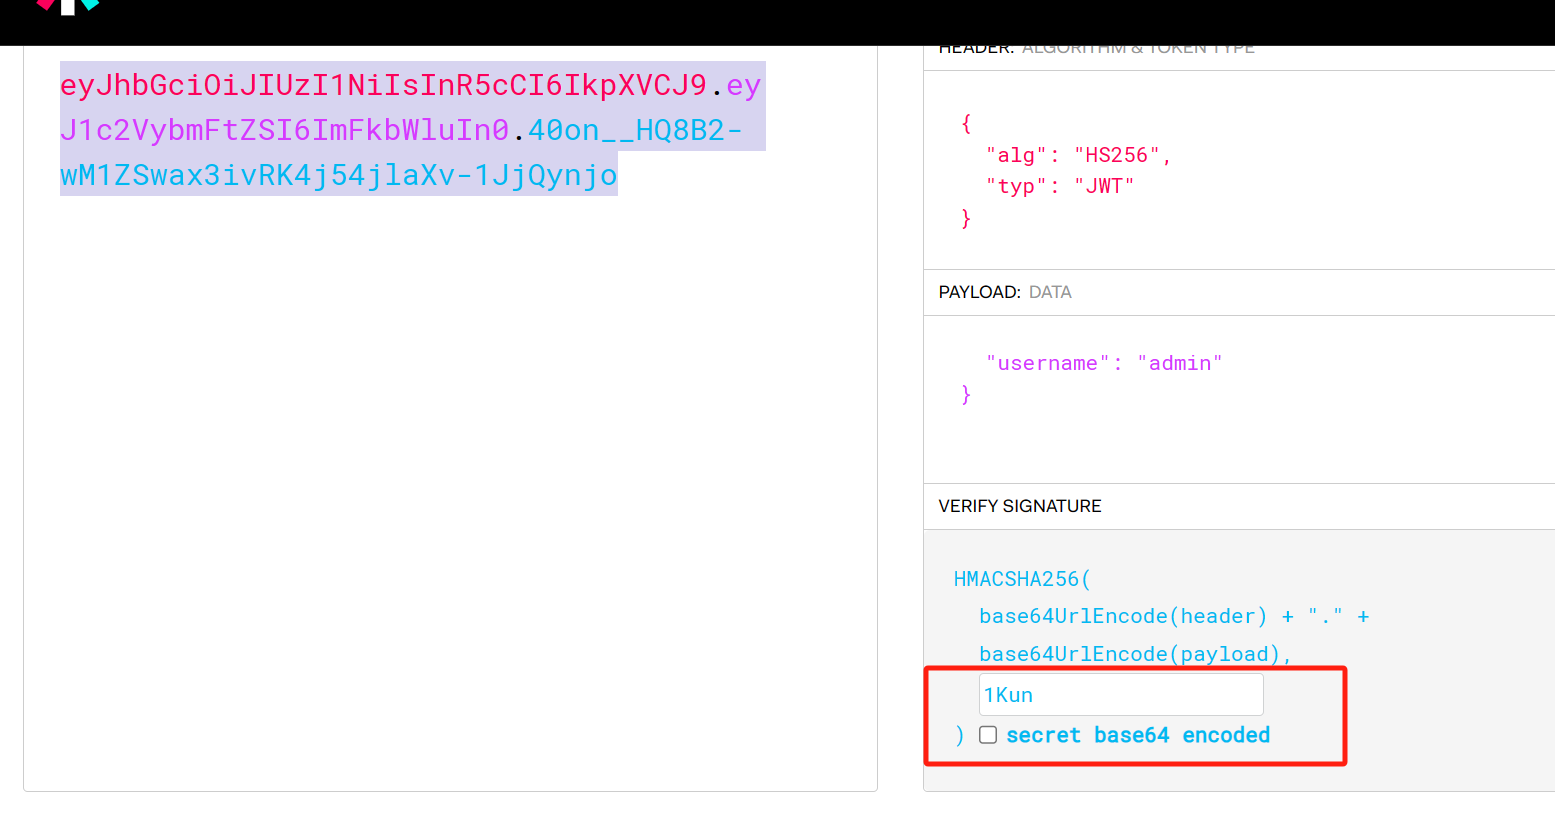Click the PAYLOAD: DATA section heading
The image size is (1555, 813).
click(x=1005, y=292)
